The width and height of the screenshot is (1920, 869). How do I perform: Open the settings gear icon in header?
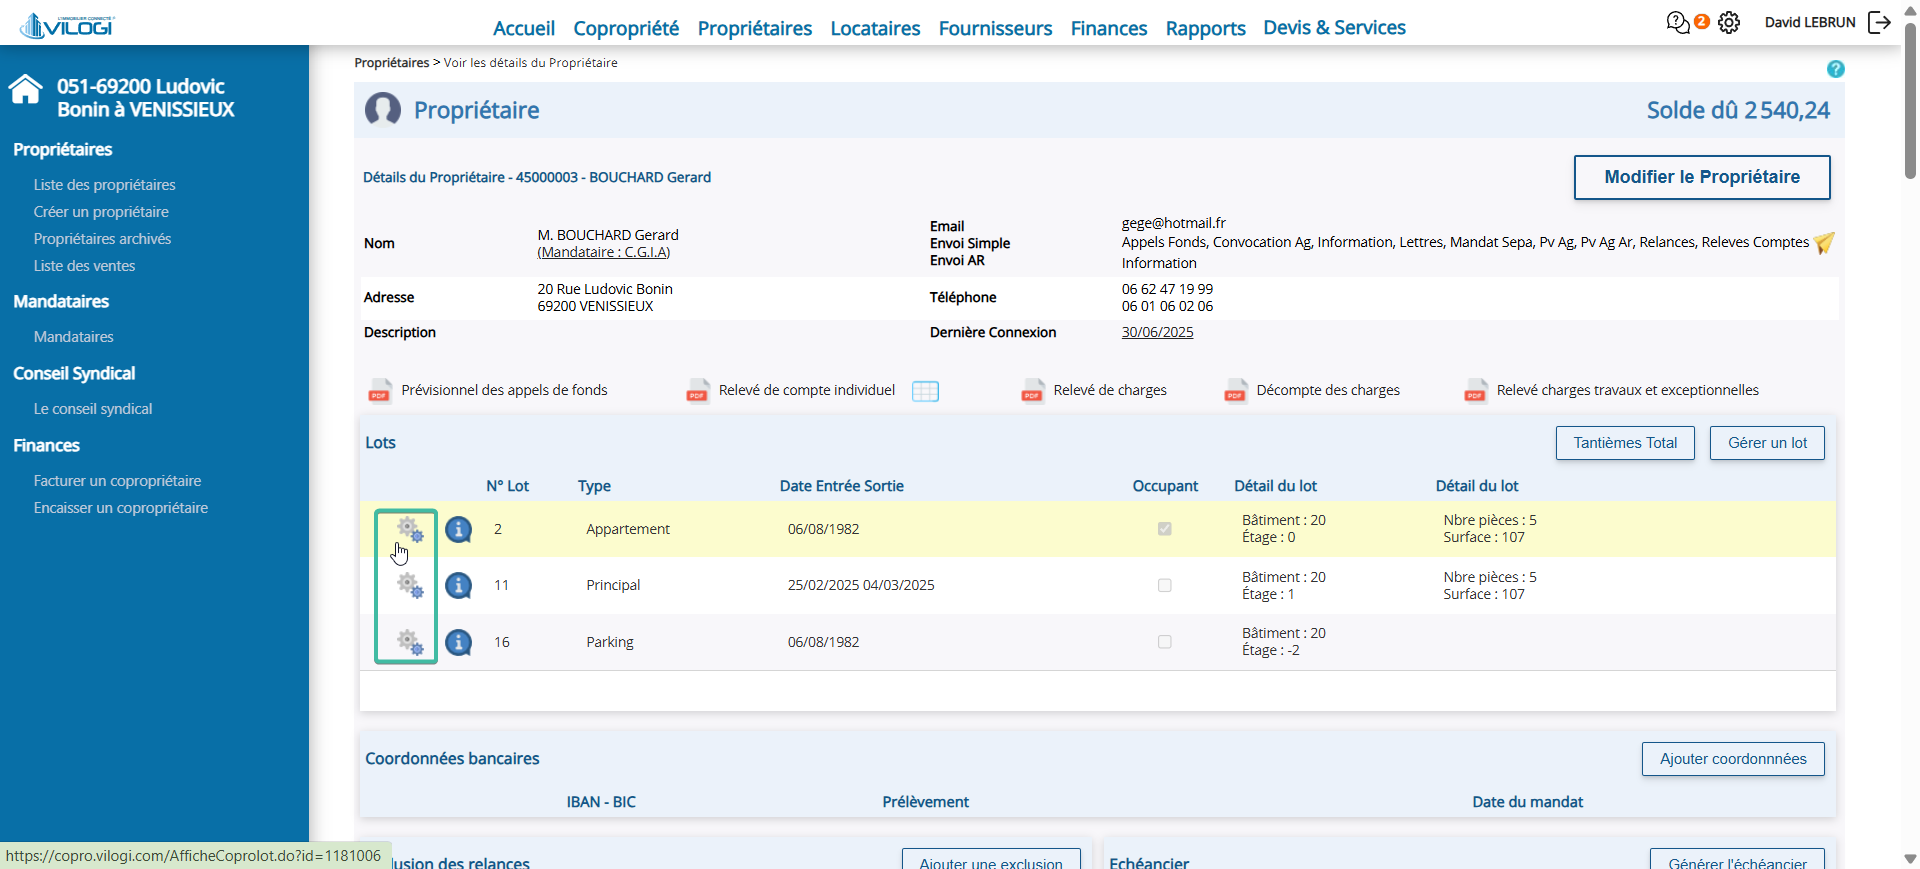pos(1729,22)
